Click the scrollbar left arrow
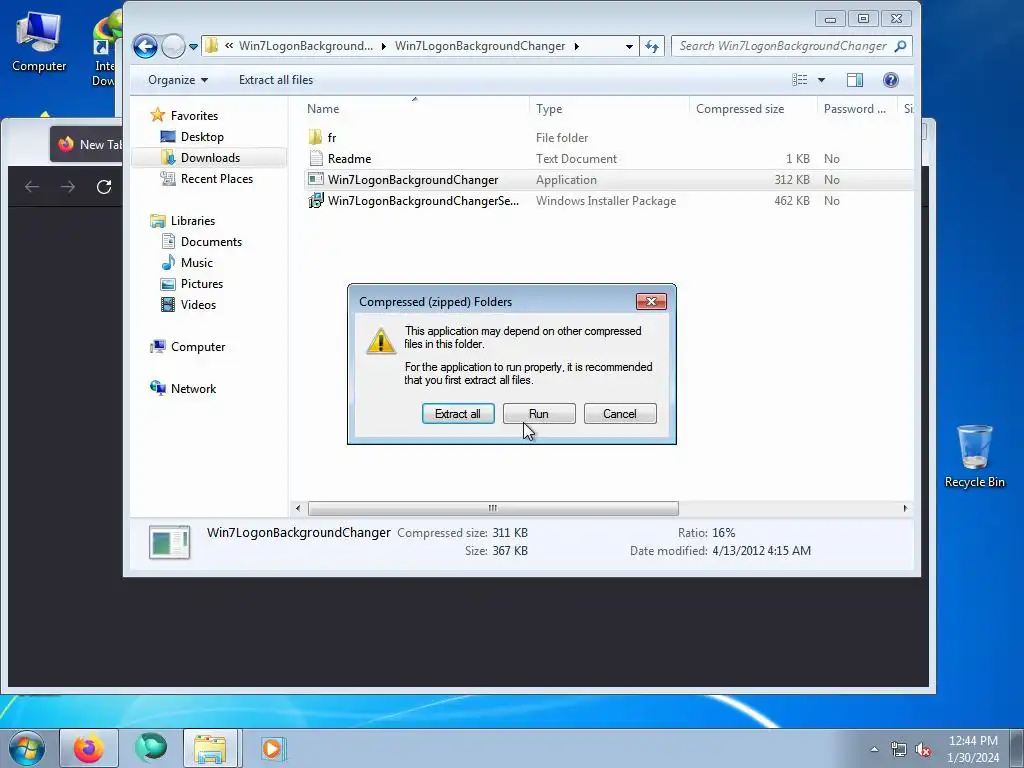The width and height of the screenshot is (1024, 768). tap(298, 508)
